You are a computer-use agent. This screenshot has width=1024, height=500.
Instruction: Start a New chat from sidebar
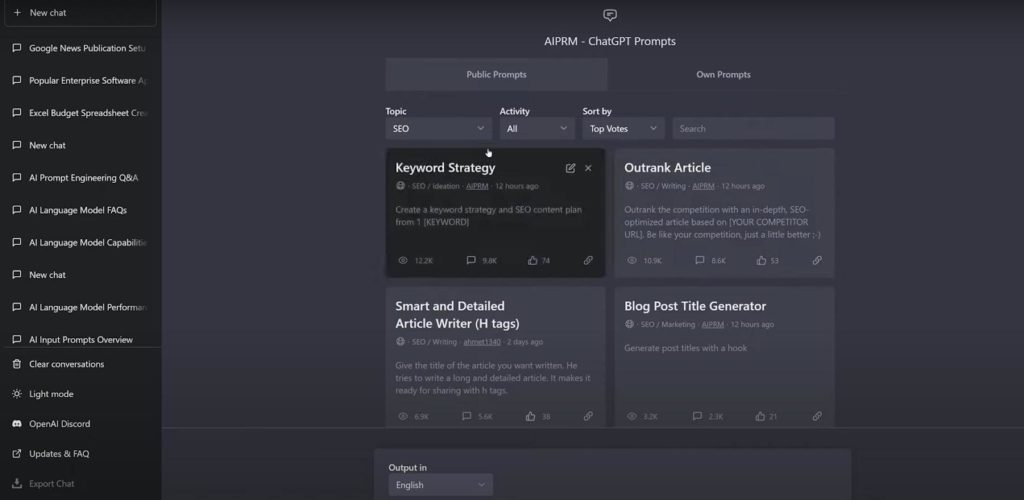point(80,13)
